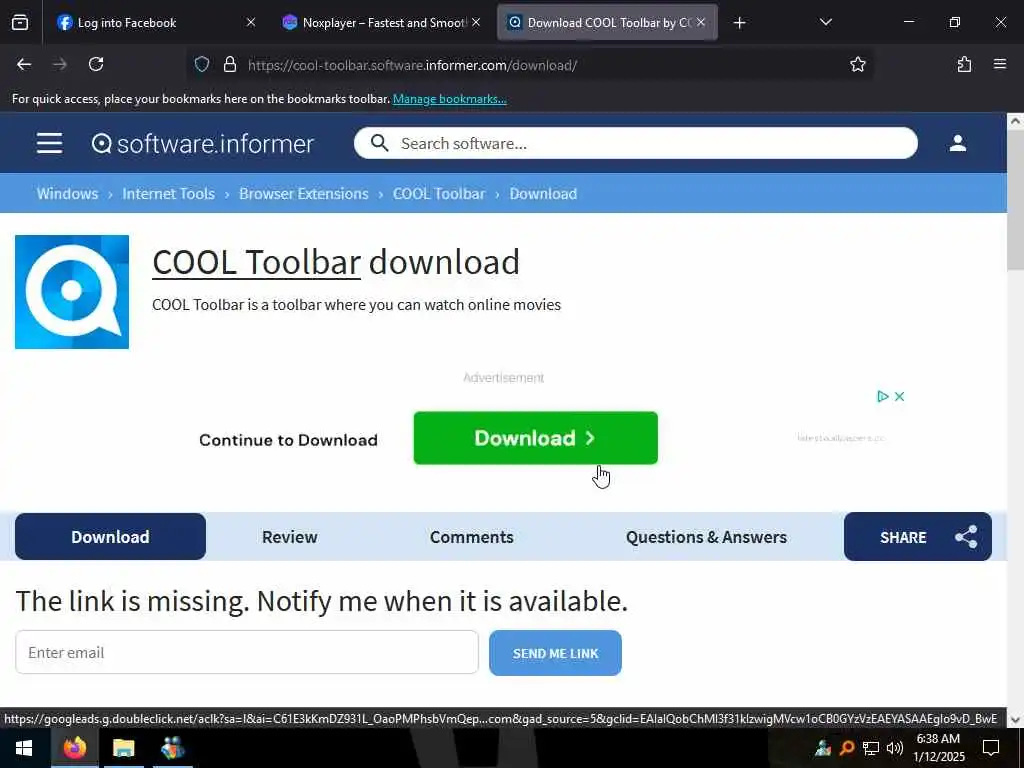Close the Log into Facebook tab
The image size is (1024, 768).
(x=251, y=23)
